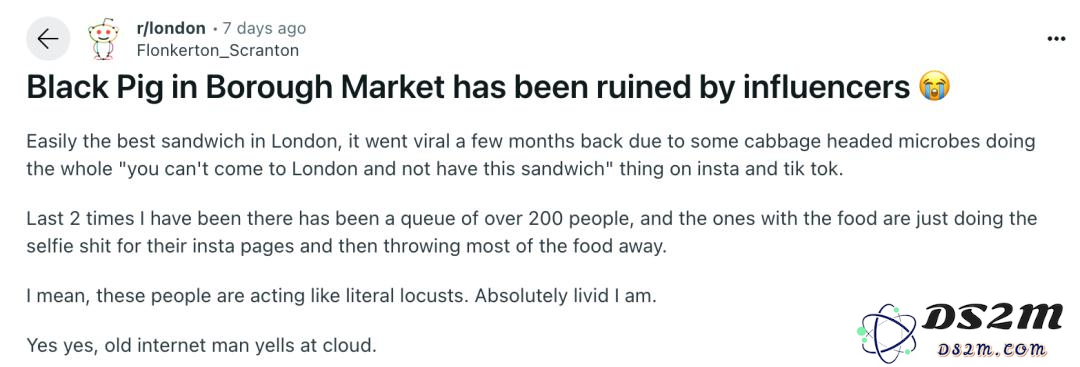
Task: Click the Reddit Snoo avatar icon
Action: (103, 39)
